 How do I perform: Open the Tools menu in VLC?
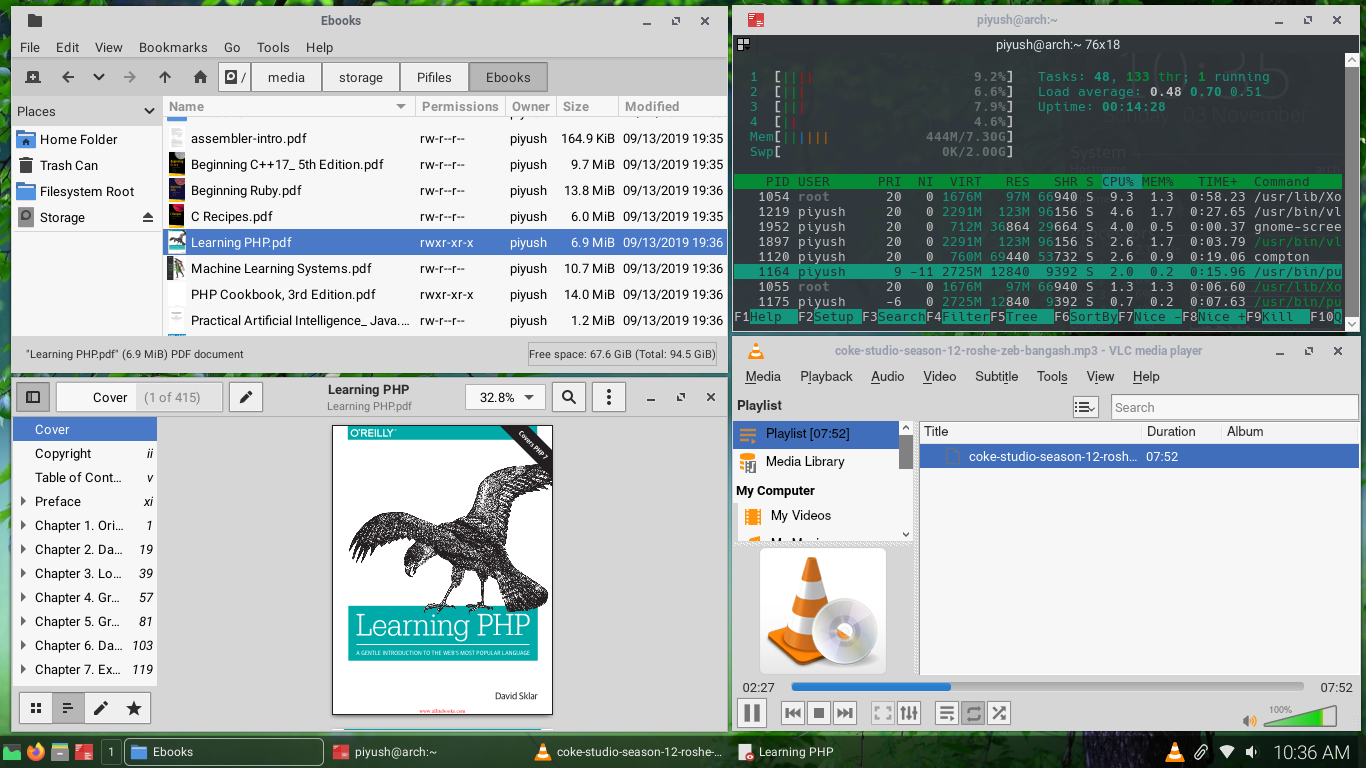[1052, 376]
